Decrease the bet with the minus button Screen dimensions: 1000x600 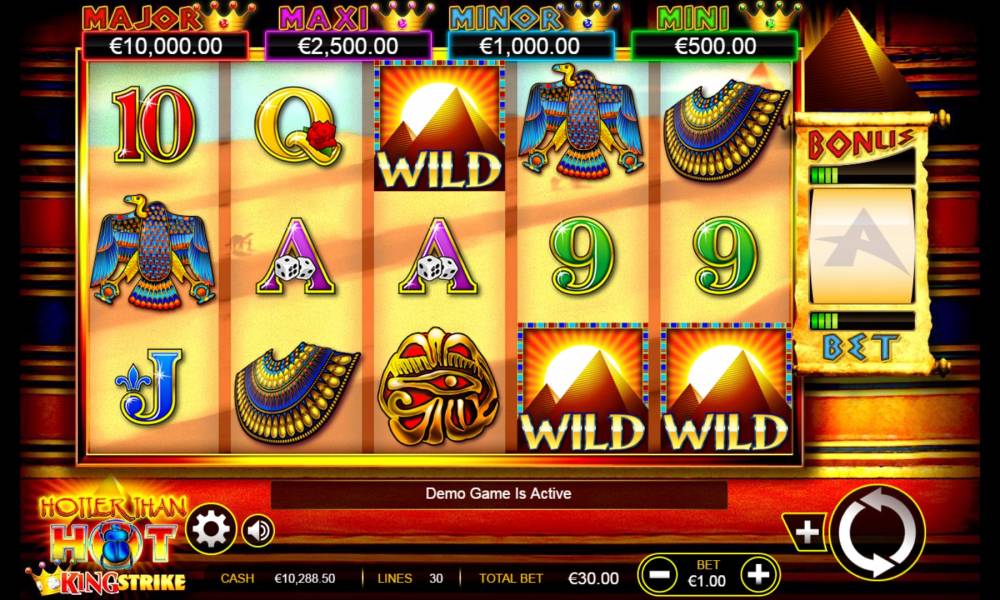[659, 575]
